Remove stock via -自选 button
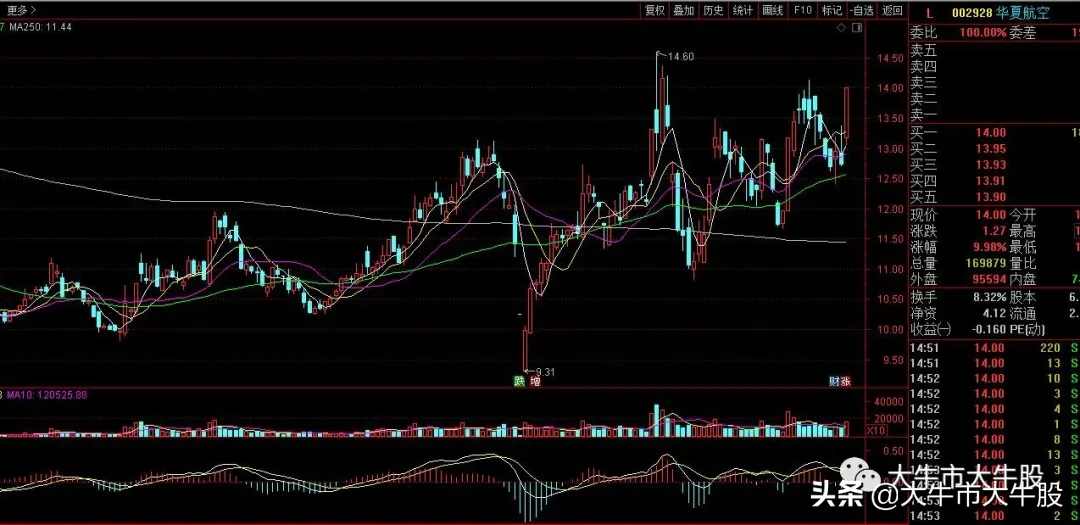The image size is (1080, 525). coord(862,10)
